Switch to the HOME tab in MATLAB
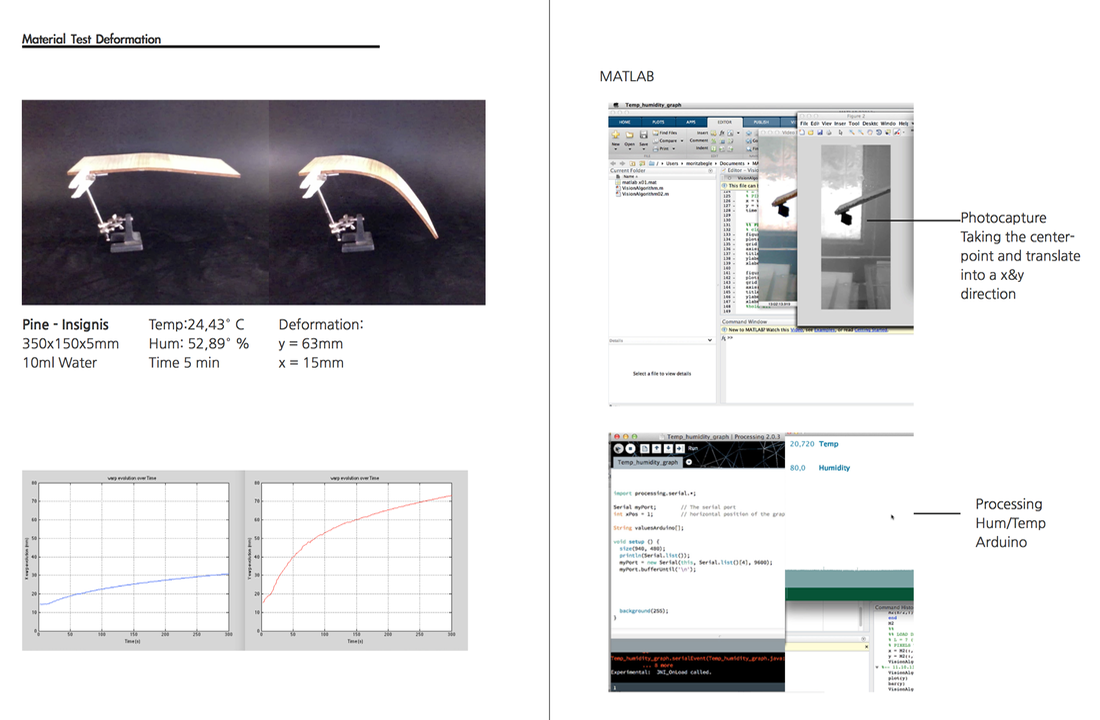This screenshot has width=1100, height=720. (624, 122)
